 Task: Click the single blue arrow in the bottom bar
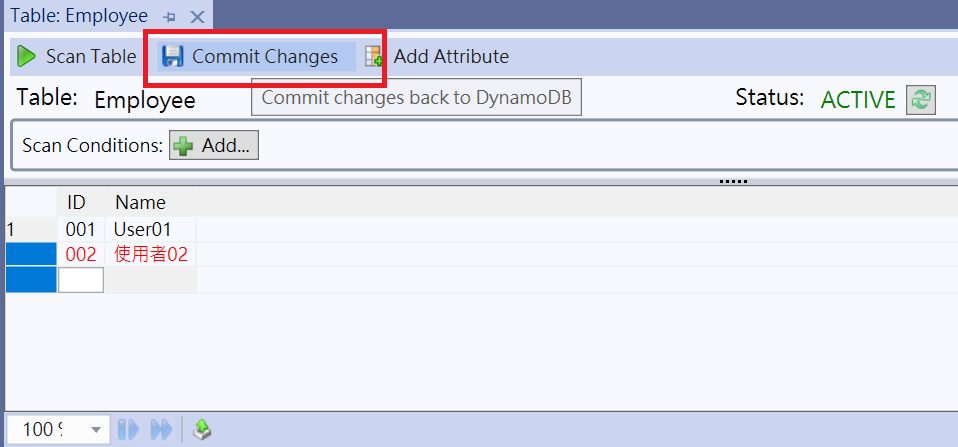coord(129,430)
